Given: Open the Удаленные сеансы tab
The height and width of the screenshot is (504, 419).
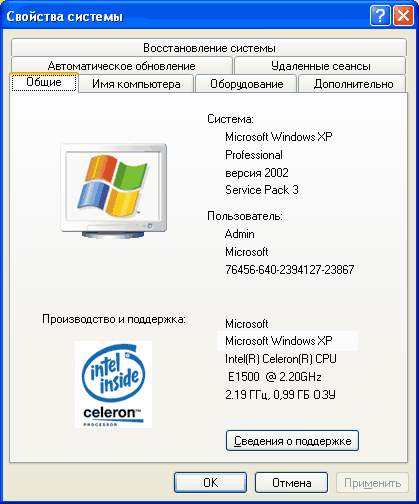Looking at the screenshot, I should point(320,66).
